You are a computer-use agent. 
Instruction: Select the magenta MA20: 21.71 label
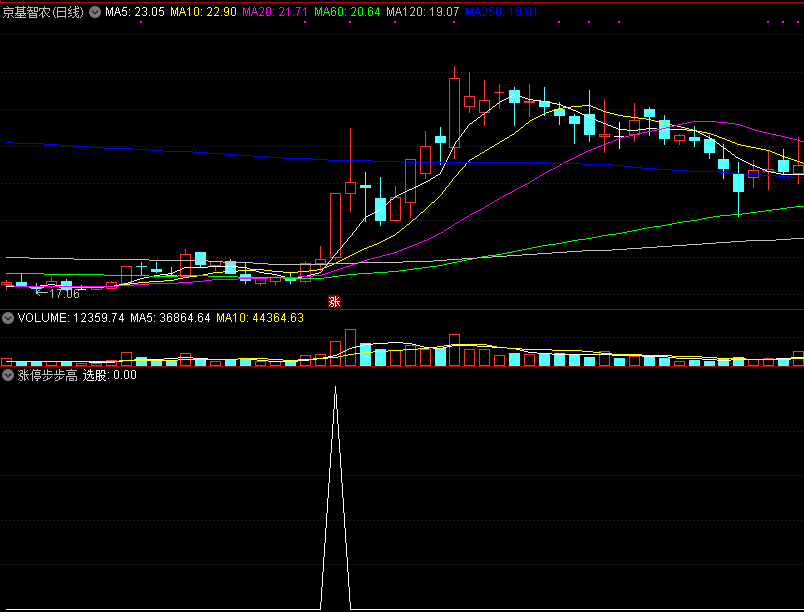[x=275, y=12]
